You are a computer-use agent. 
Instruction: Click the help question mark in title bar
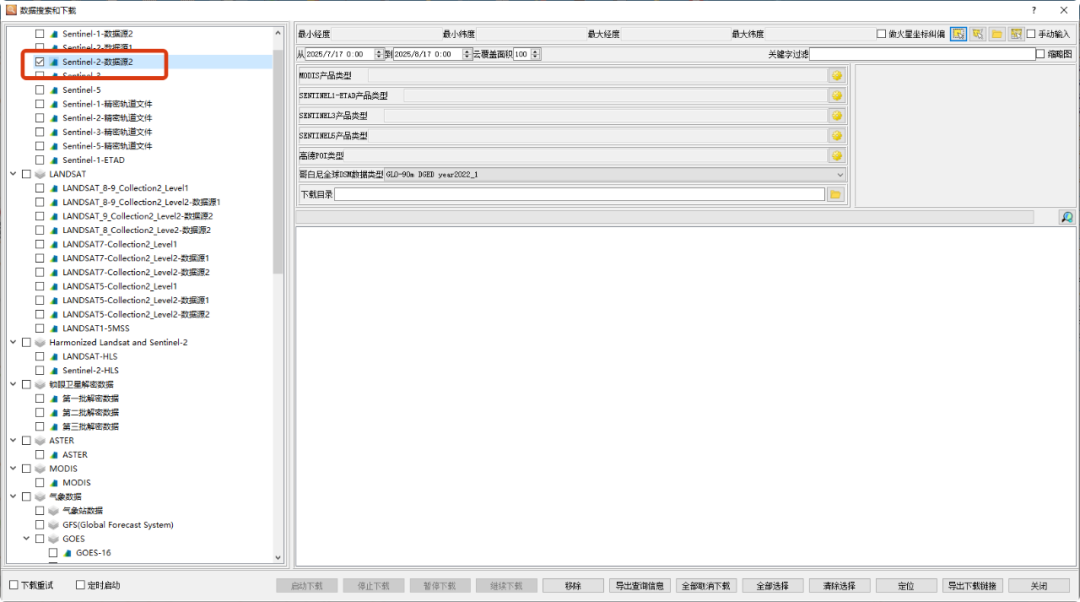click(x=1034, y=10)
